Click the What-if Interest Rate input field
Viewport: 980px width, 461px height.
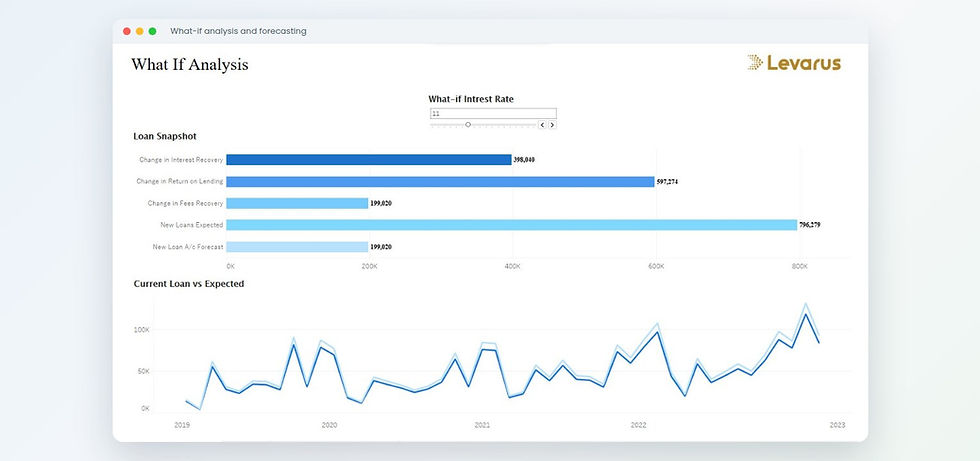(493, 113)
